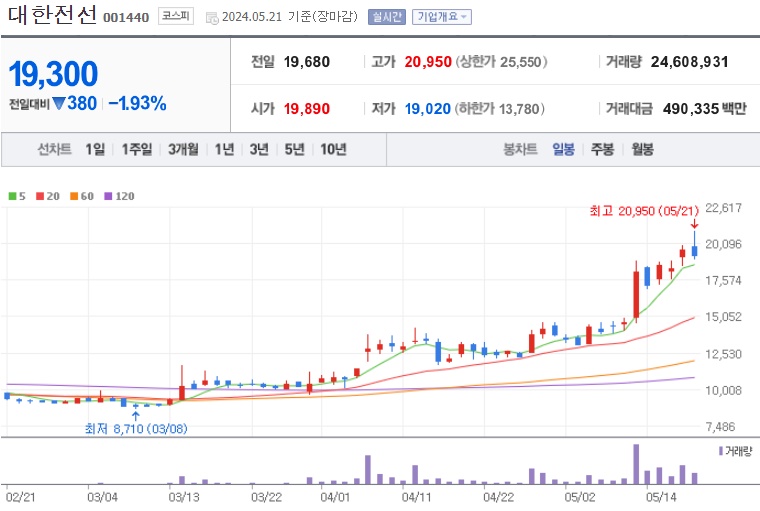760x511 pixels.
Task: Click the 전일 value 19,680
Action: (307, 62)
